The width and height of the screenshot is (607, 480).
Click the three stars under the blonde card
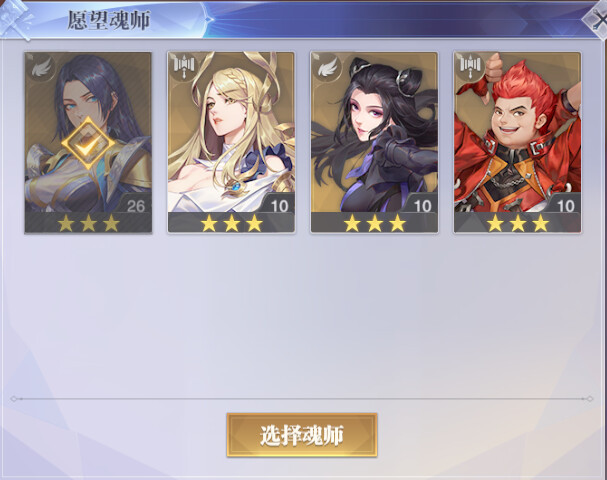coord(231,223)
